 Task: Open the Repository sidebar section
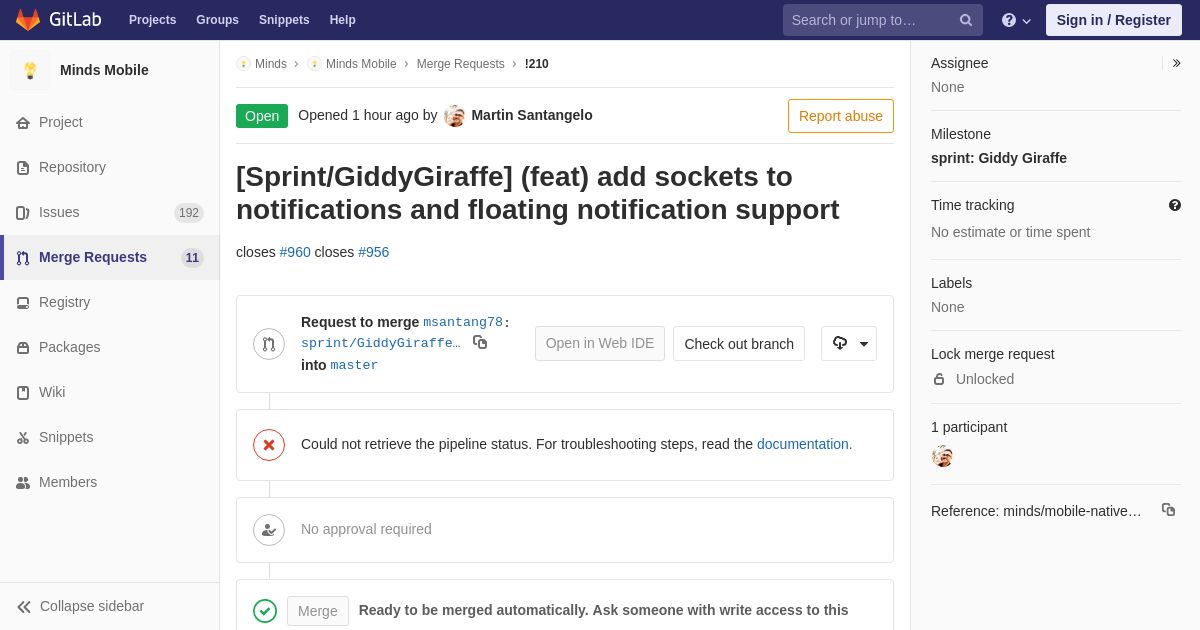click(109, 167)
